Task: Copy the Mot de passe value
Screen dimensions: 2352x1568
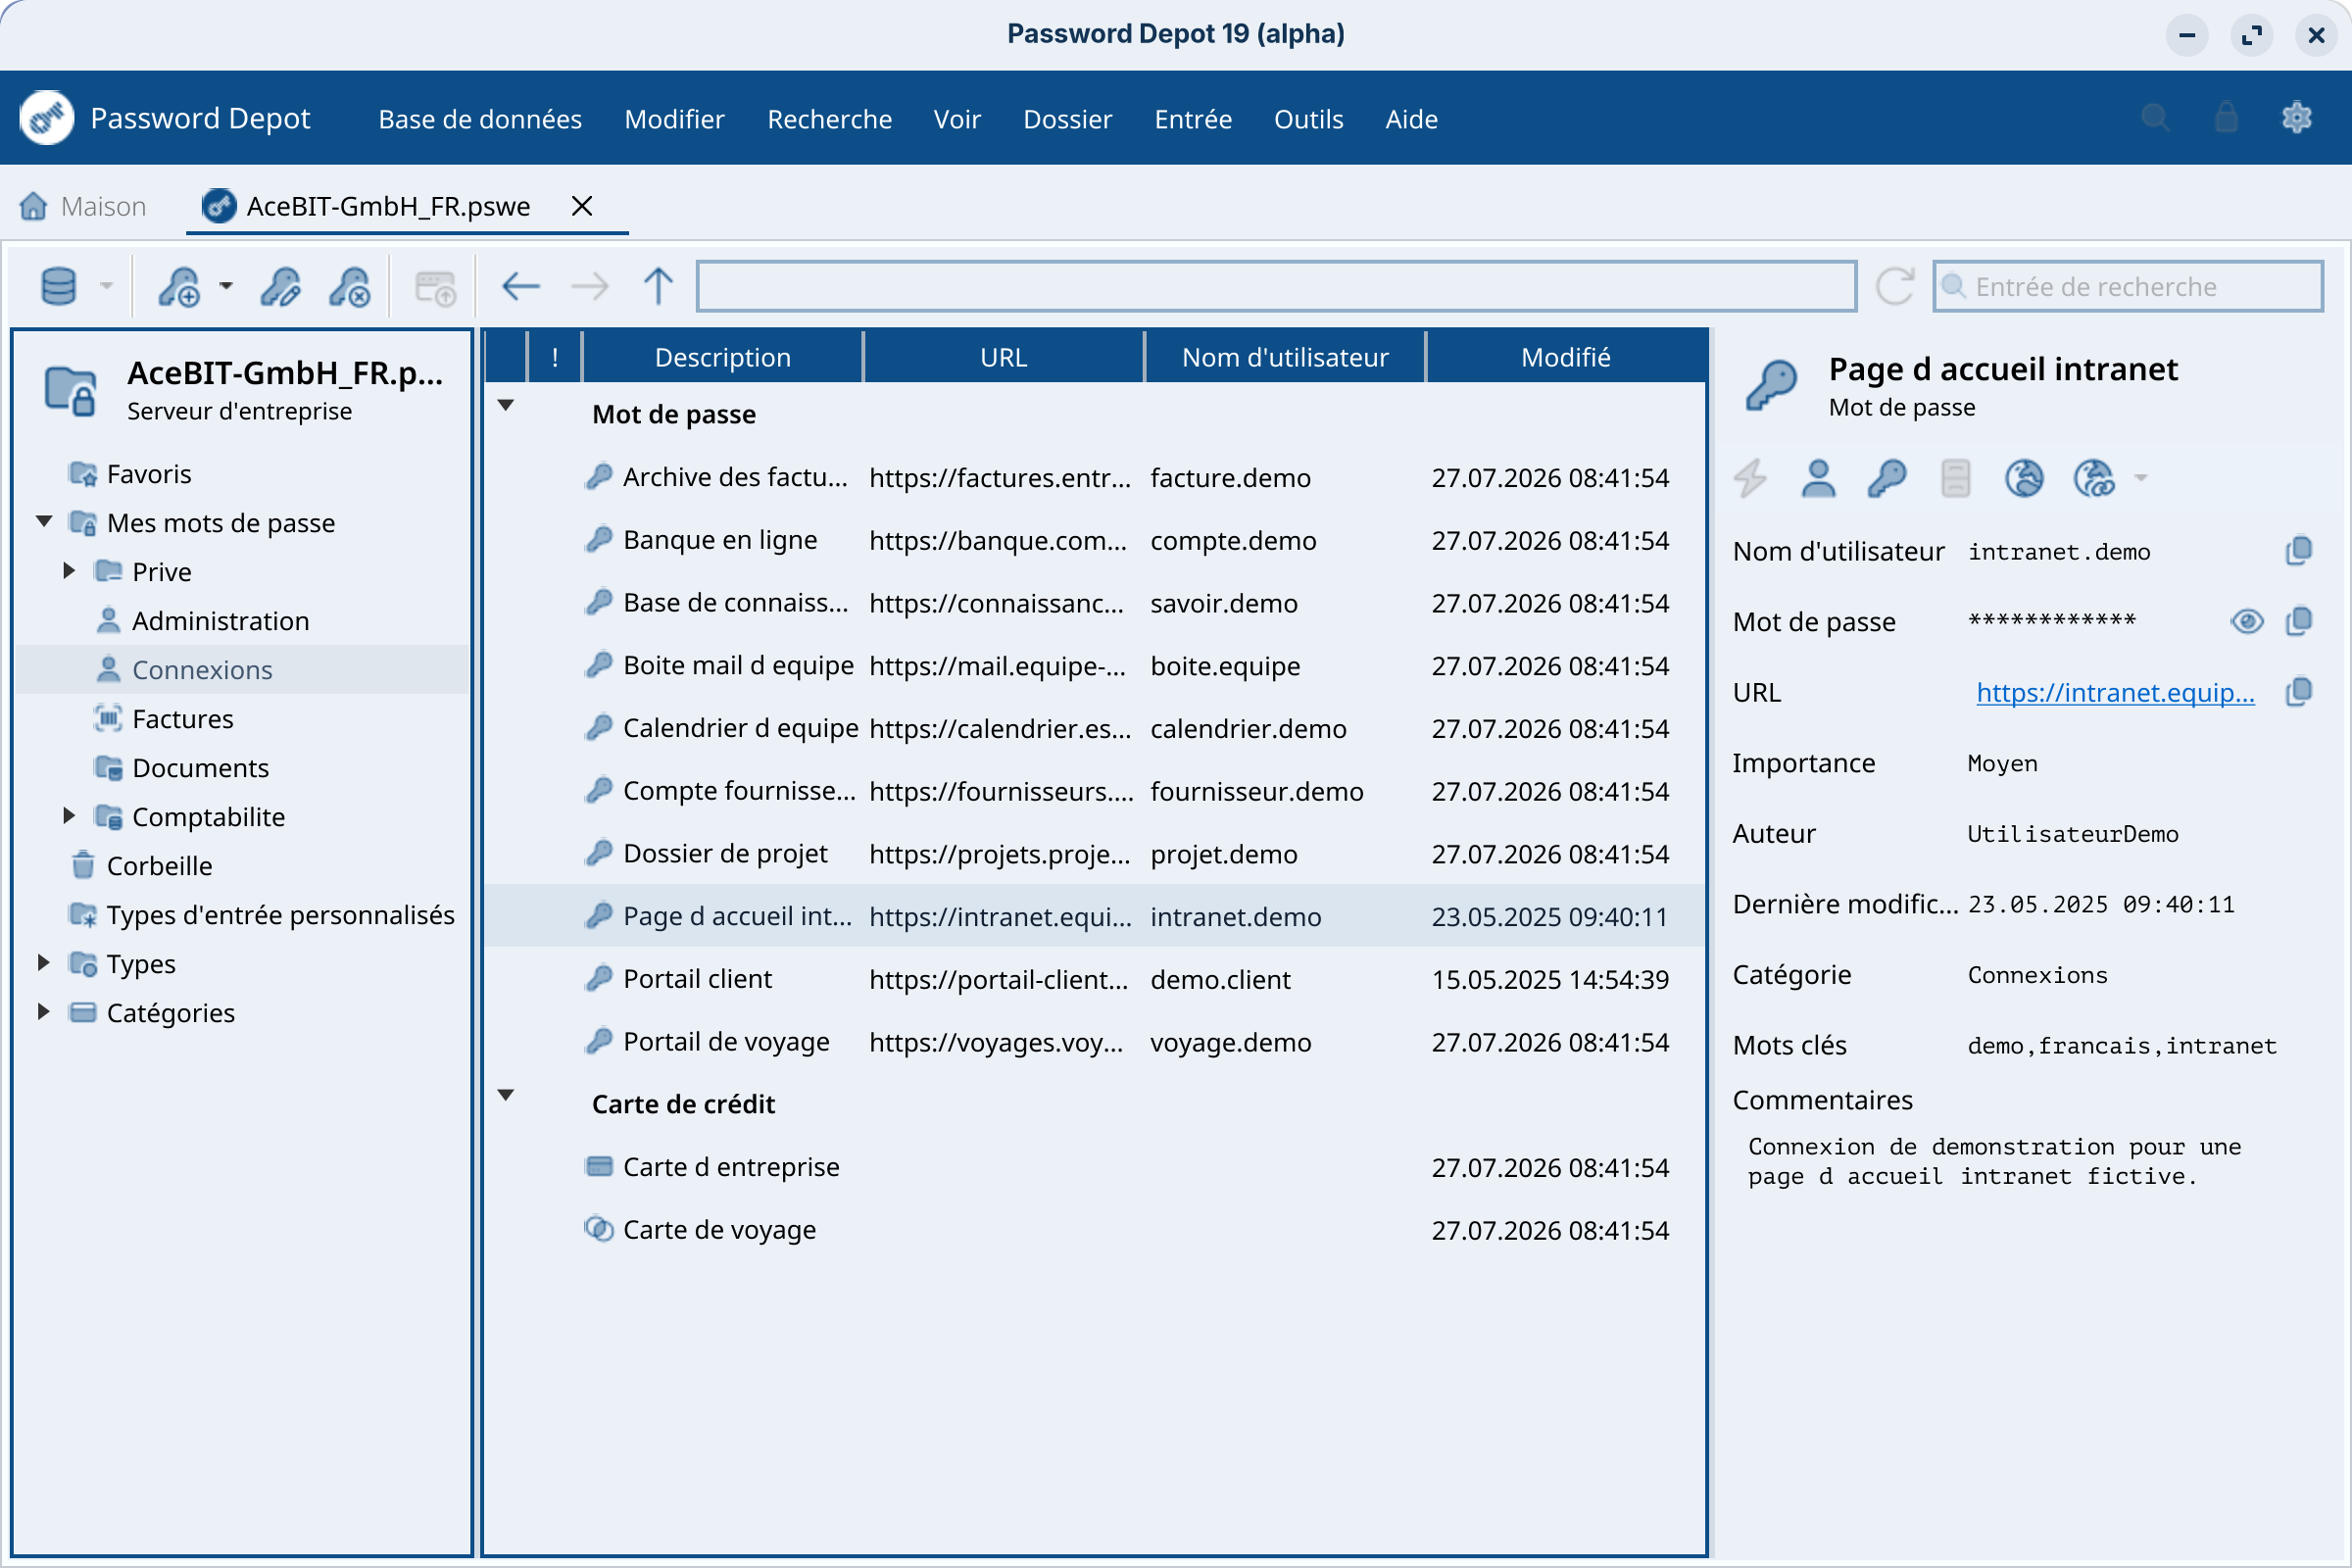Action: pyautogui.click(x=2299, y=622)
